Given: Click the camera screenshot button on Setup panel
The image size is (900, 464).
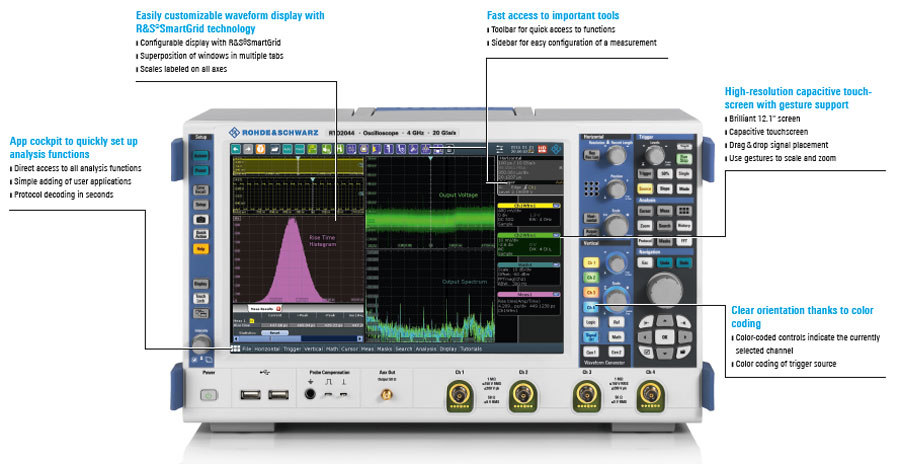Looking at the screenshot, I should click(201, 219).
